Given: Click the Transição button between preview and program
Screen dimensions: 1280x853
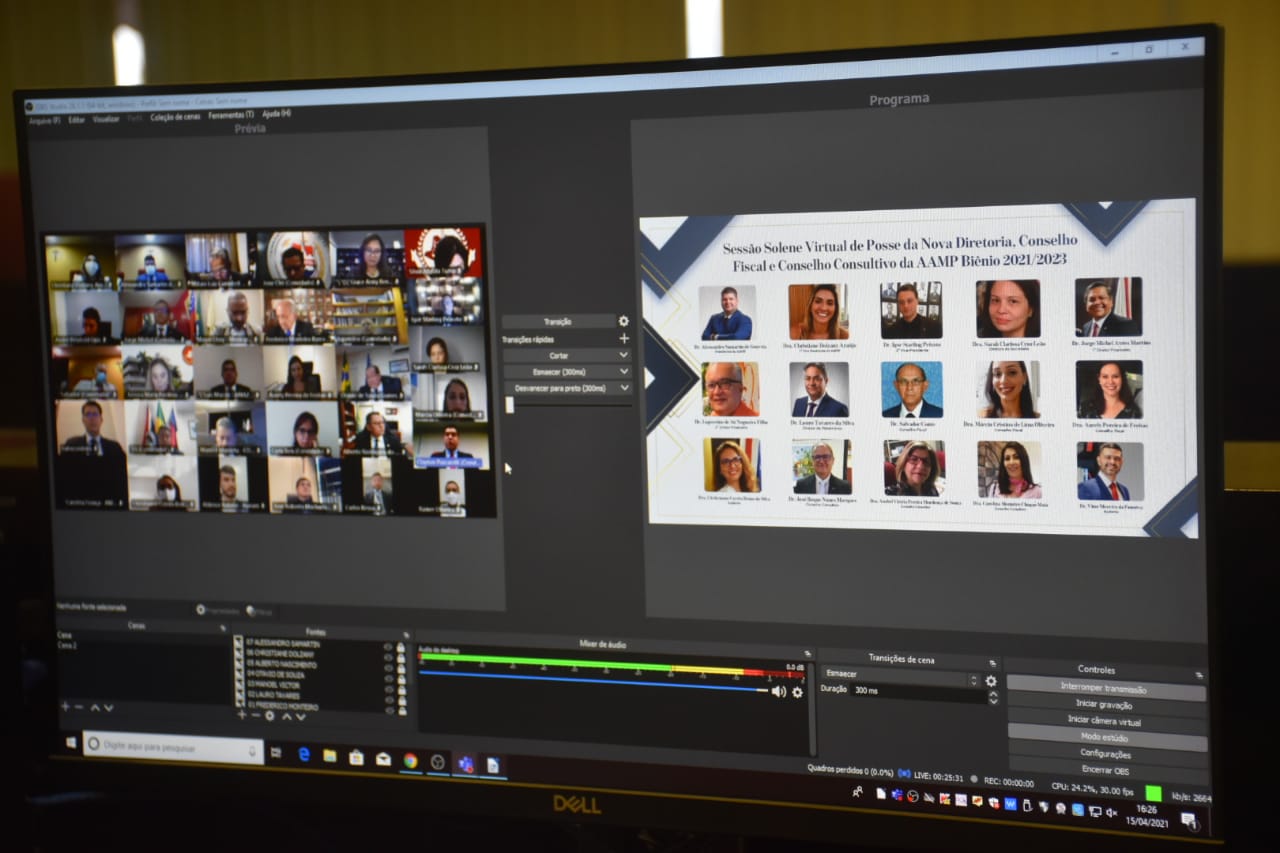Looking at the screenshot, I should pyautogui.click(x=558, y=321).
